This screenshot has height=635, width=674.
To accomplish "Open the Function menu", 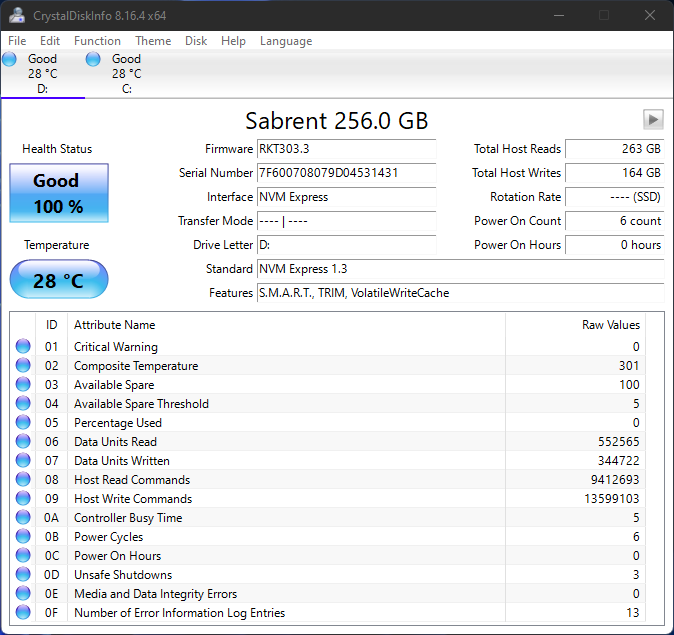I will (97, 41).
